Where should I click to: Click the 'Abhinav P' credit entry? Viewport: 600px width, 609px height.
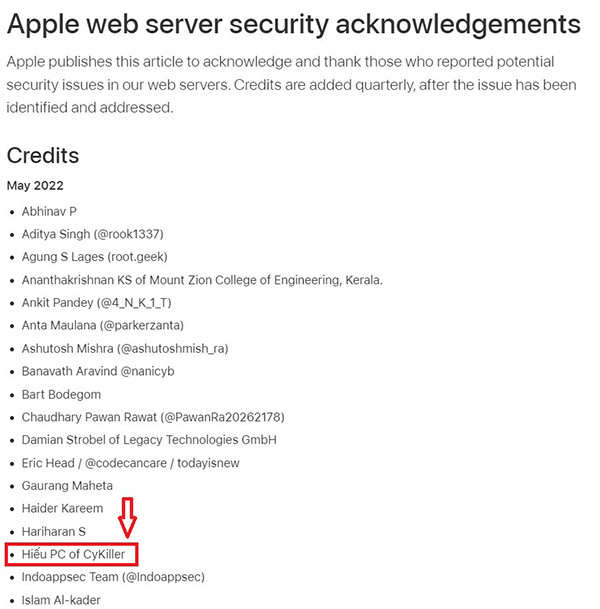coord(49,211)
